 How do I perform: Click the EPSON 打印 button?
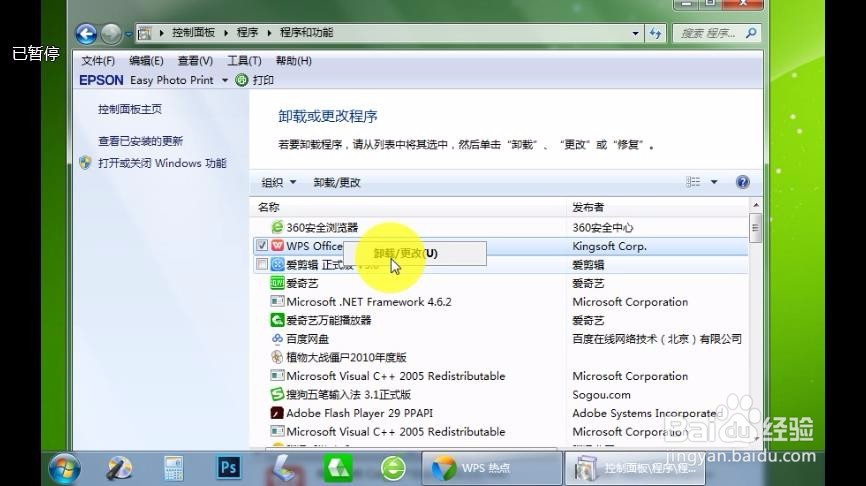pos(256,80)
